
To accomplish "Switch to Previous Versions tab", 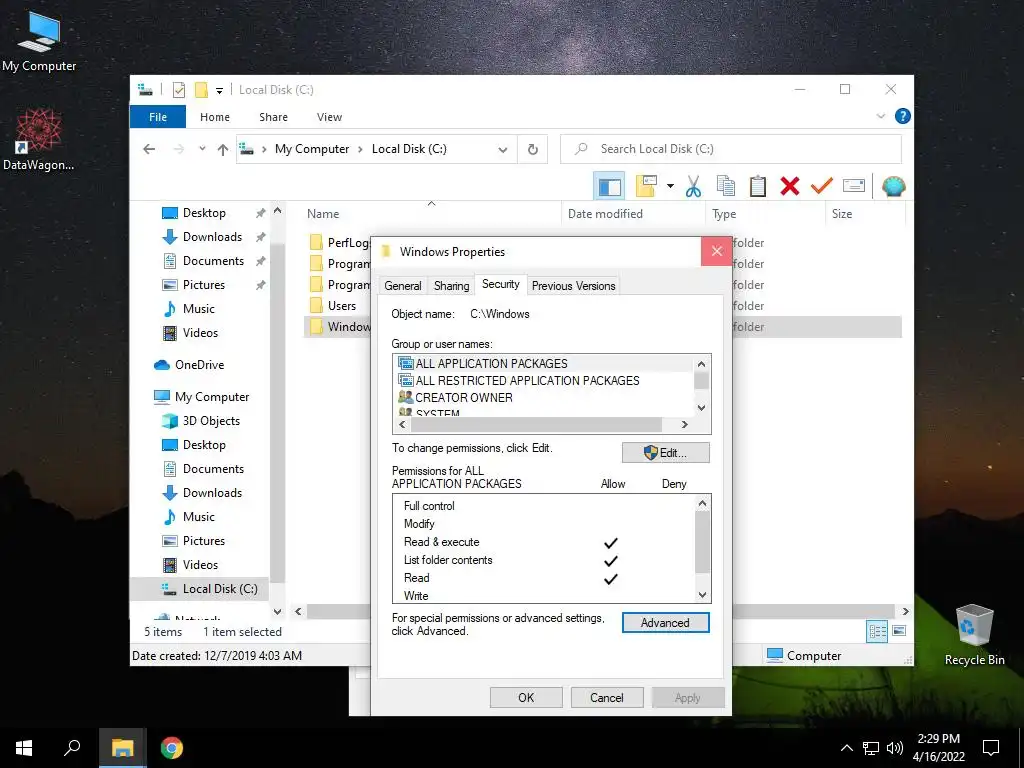I will point(573,285).
